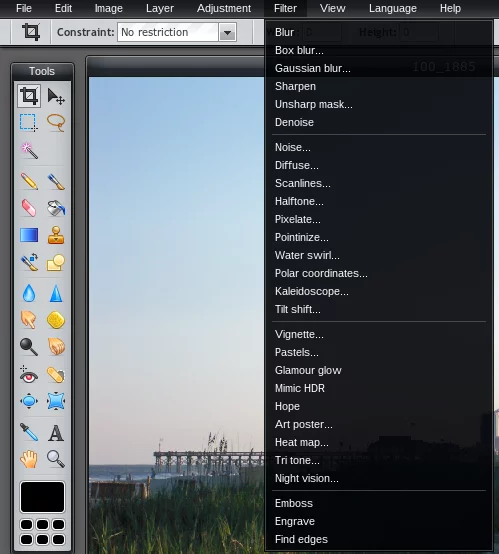Select the Burn hand tool
This screenshot has height=554, width=499.
[x=56, y=346]
